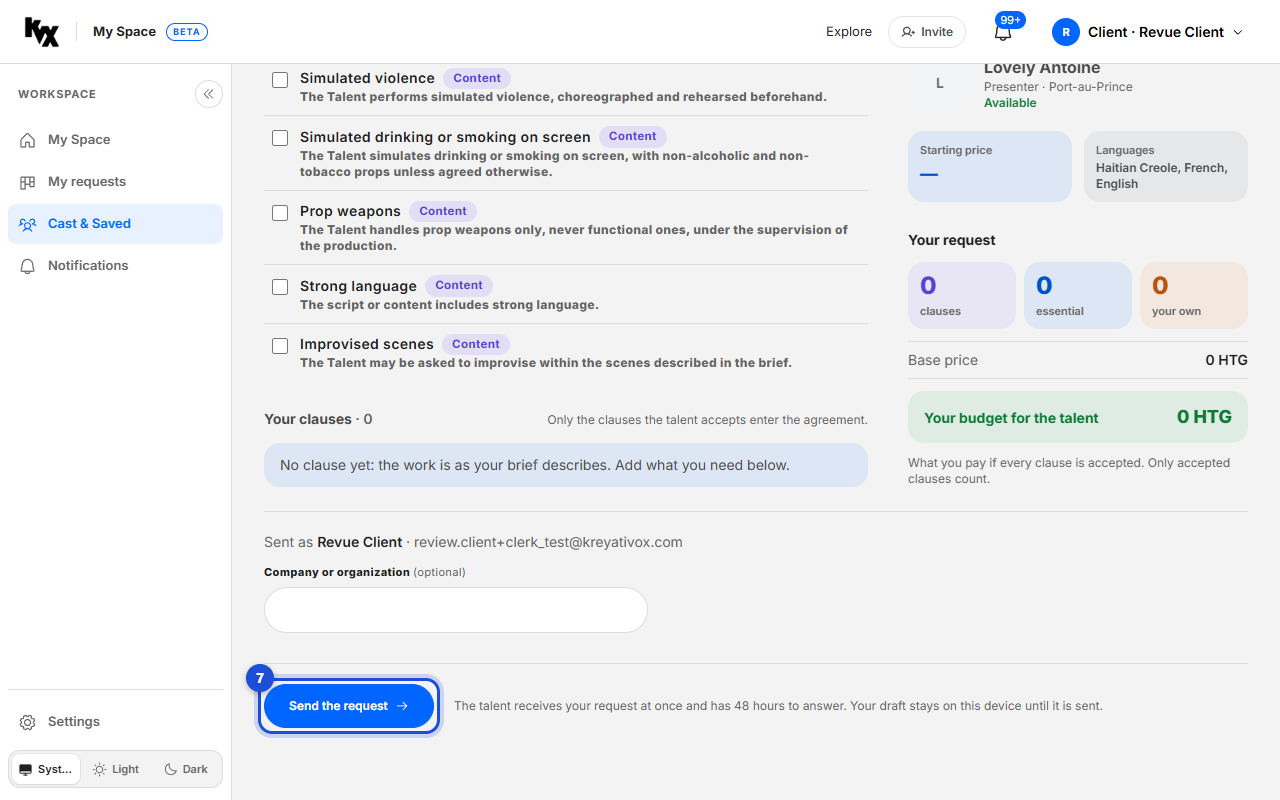1280x800 pixels.
Task: Click the No clause yet notice
Action: pos(566,465)
